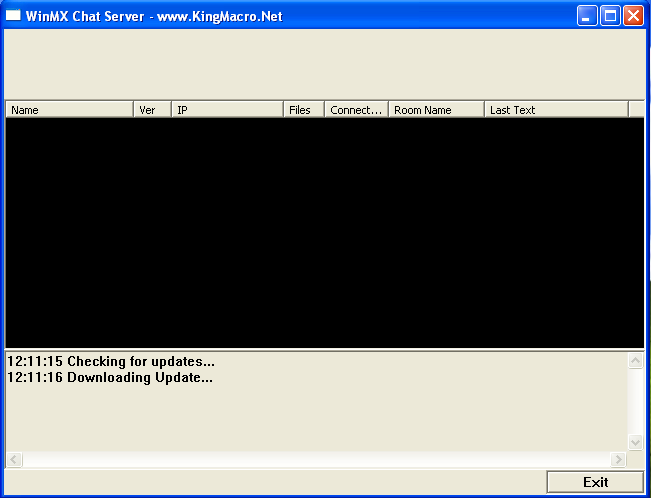
Task: Open the window system menu icon
Action: (x=13, y=15)
